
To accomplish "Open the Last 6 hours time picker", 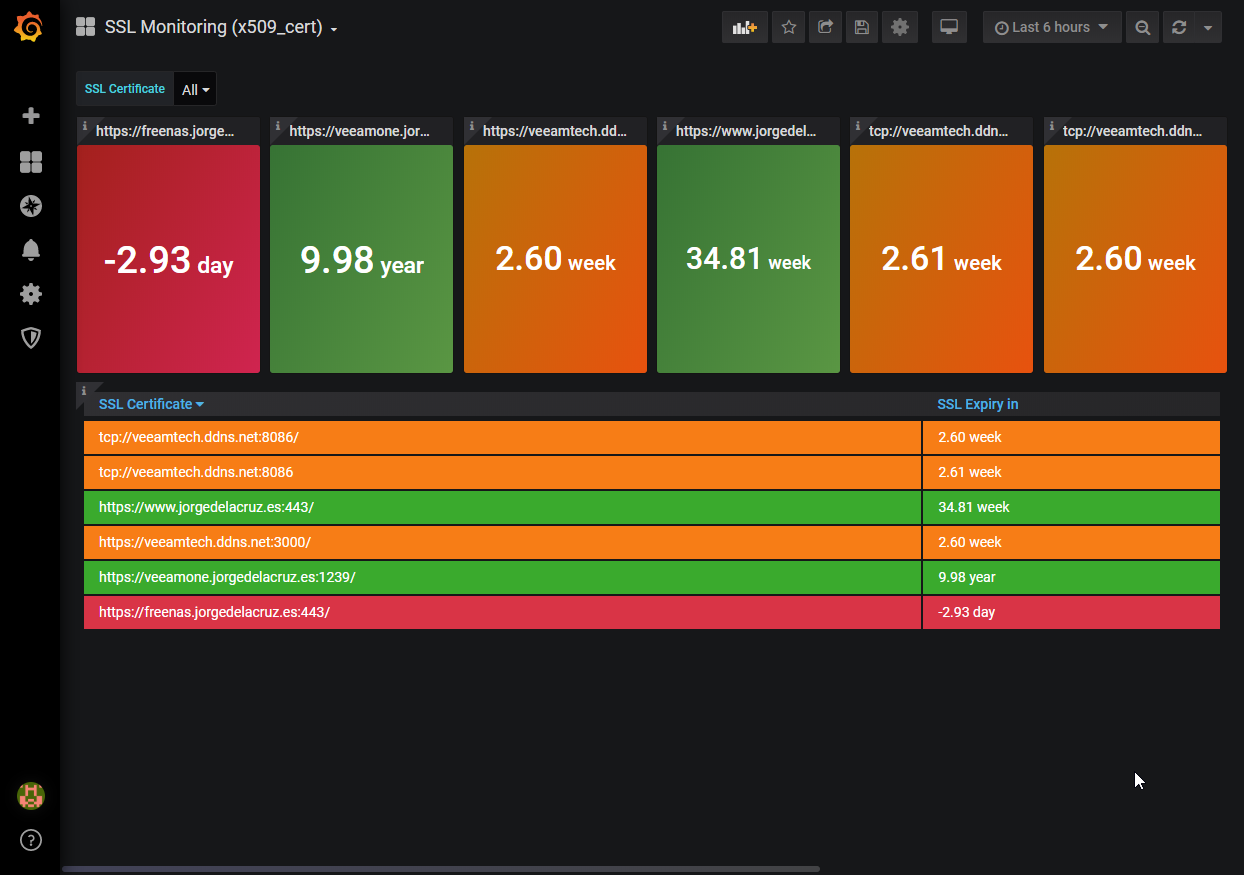I will [x=1051, y=28].
